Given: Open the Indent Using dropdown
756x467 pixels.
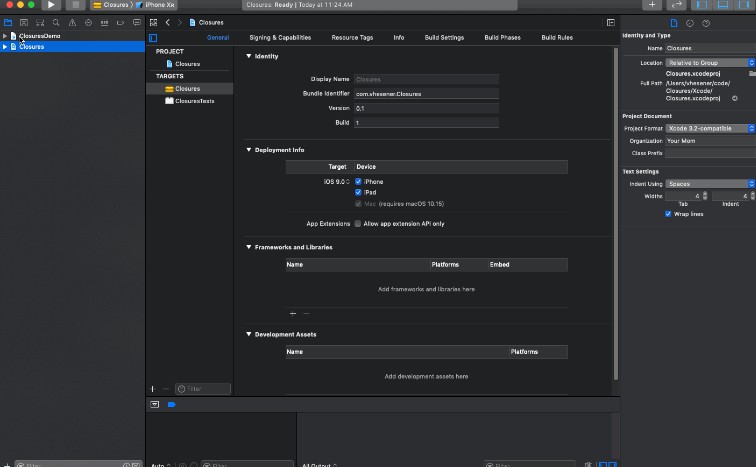Looking at the screenshot, I should pyautogui.click(x=710, y=184).
